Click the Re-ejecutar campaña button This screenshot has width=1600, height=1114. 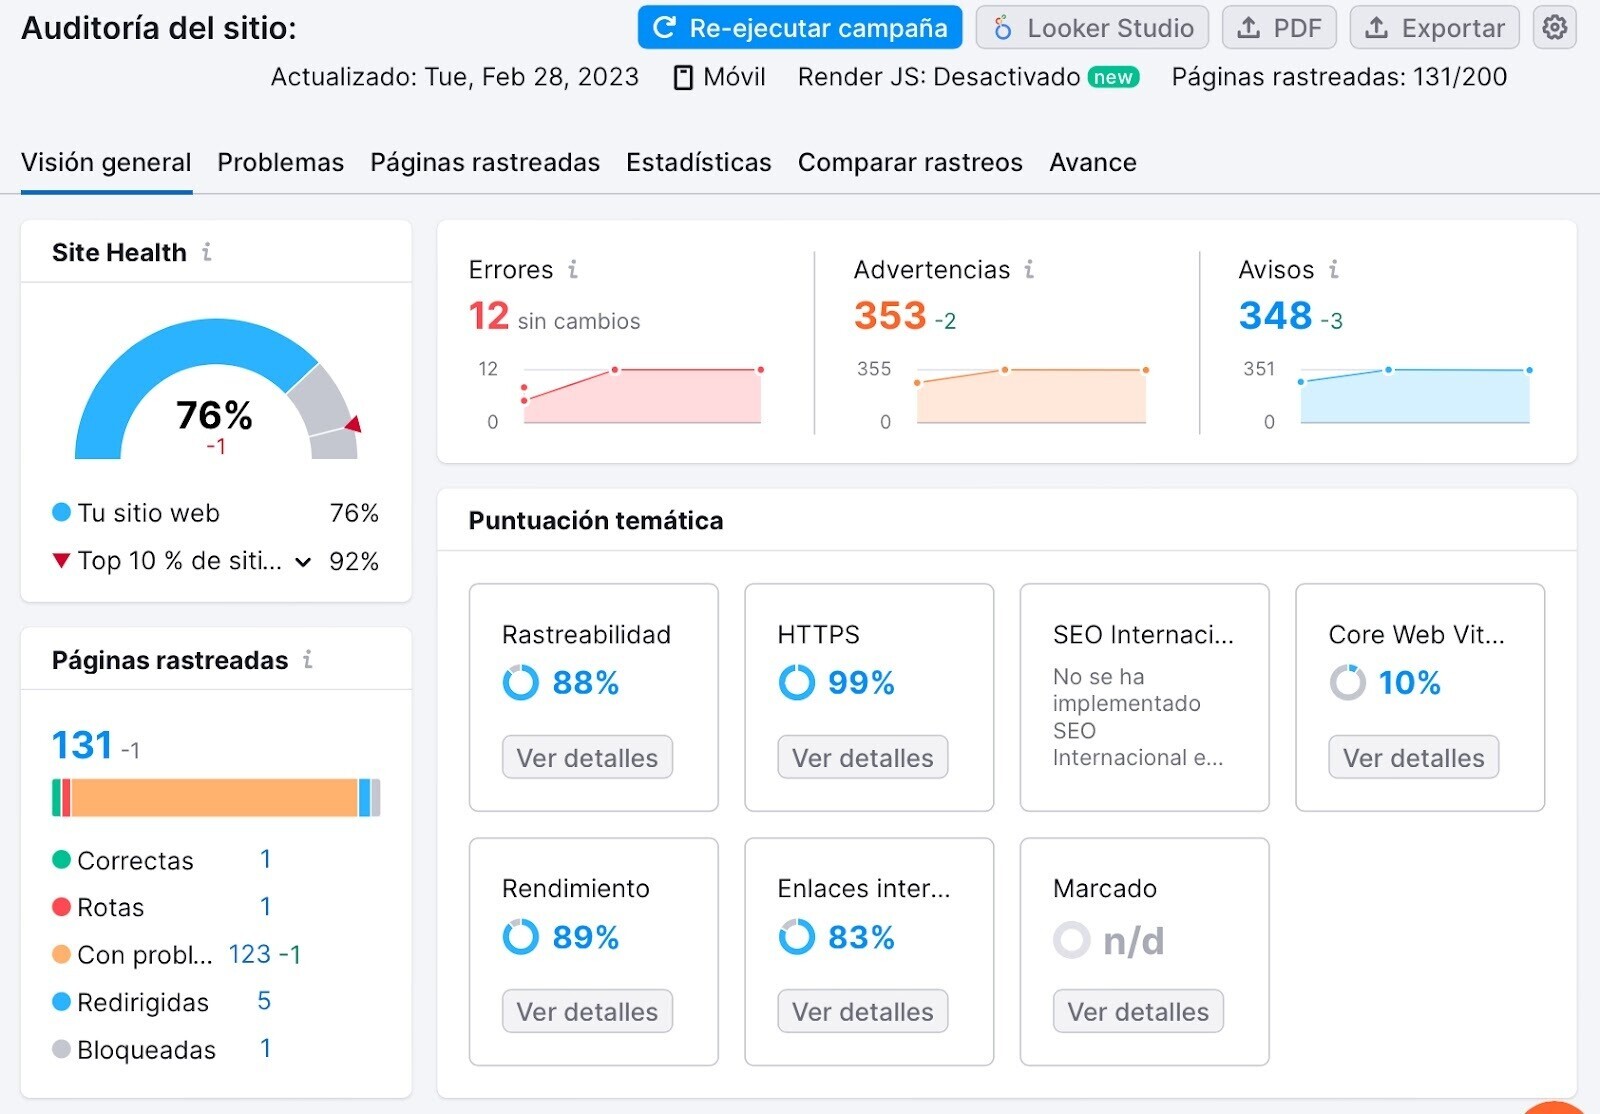click(799, 27)
